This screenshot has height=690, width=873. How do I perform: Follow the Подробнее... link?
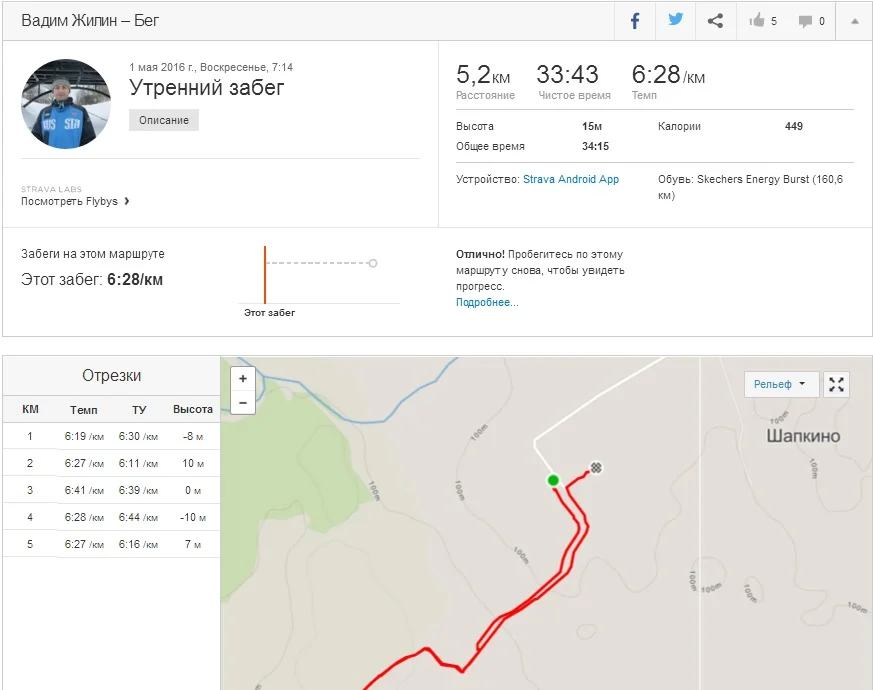(487, 302)
